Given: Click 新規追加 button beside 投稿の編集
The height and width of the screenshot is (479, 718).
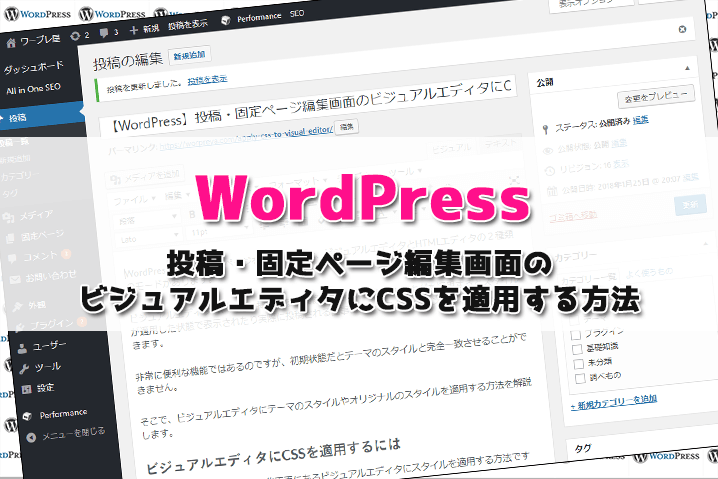Looking at the screenshot, I should 189,55.
